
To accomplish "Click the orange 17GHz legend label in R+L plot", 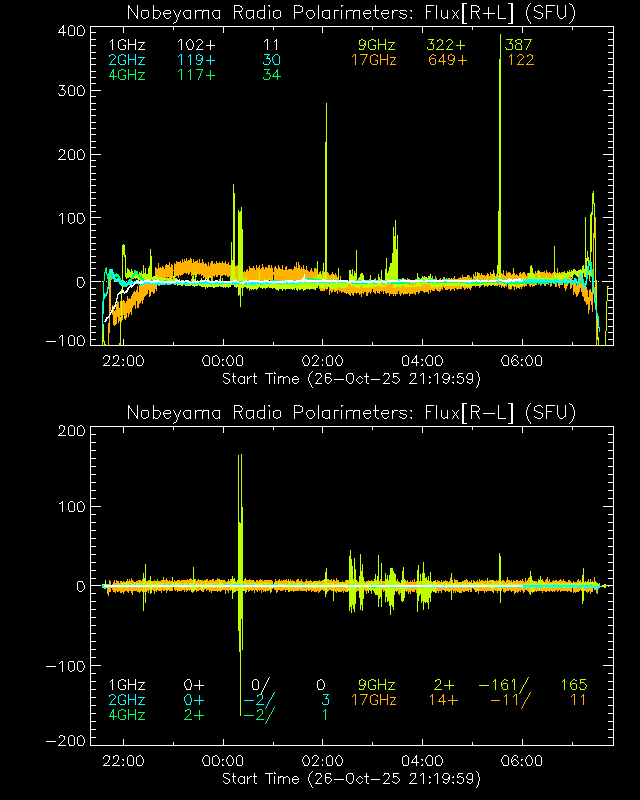I will [373, 60].
